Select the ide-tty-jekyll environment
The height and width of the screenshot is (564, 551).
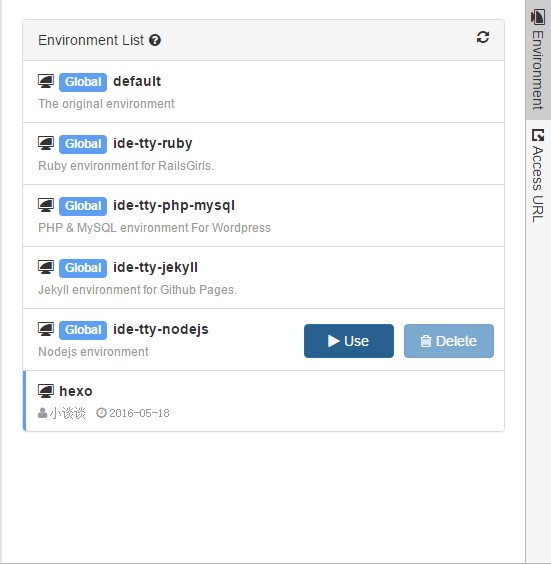point(264,278)
